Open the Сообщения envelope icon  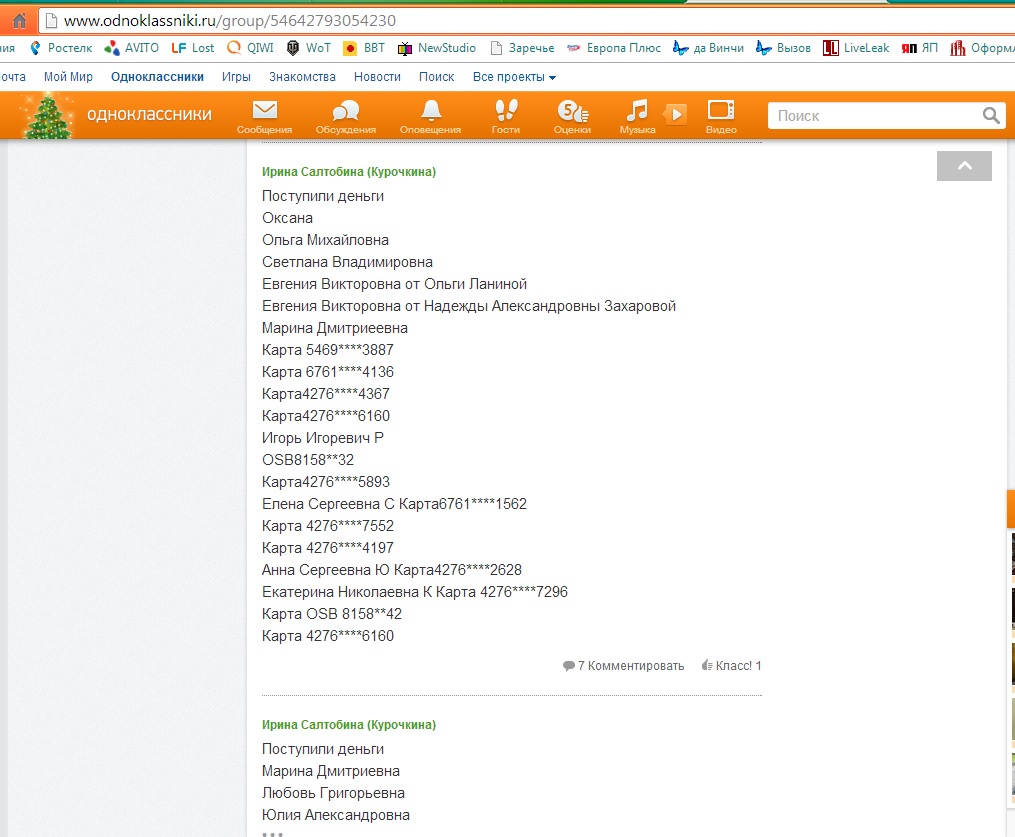264,112
